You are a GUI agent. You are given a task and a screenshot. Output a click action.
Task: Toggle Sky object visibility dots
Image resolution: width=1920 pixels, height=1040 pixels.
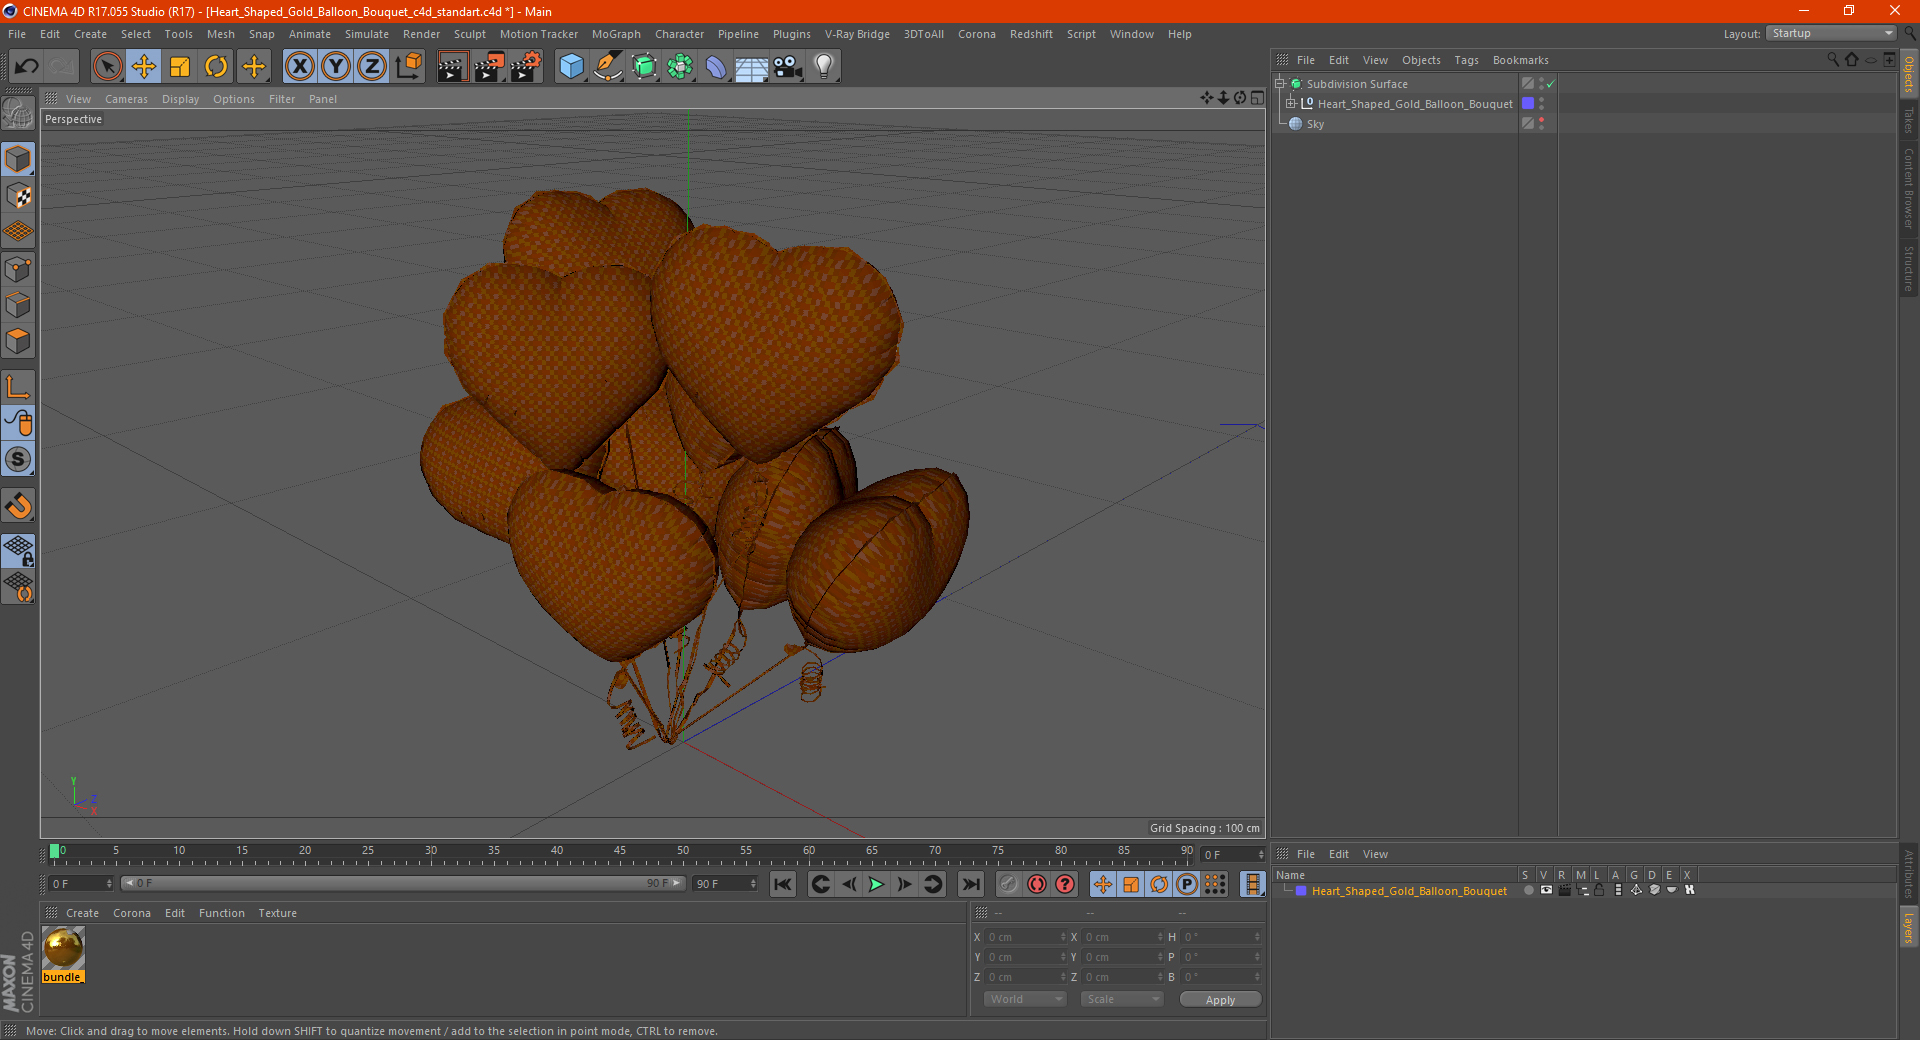click(1542, 123)
